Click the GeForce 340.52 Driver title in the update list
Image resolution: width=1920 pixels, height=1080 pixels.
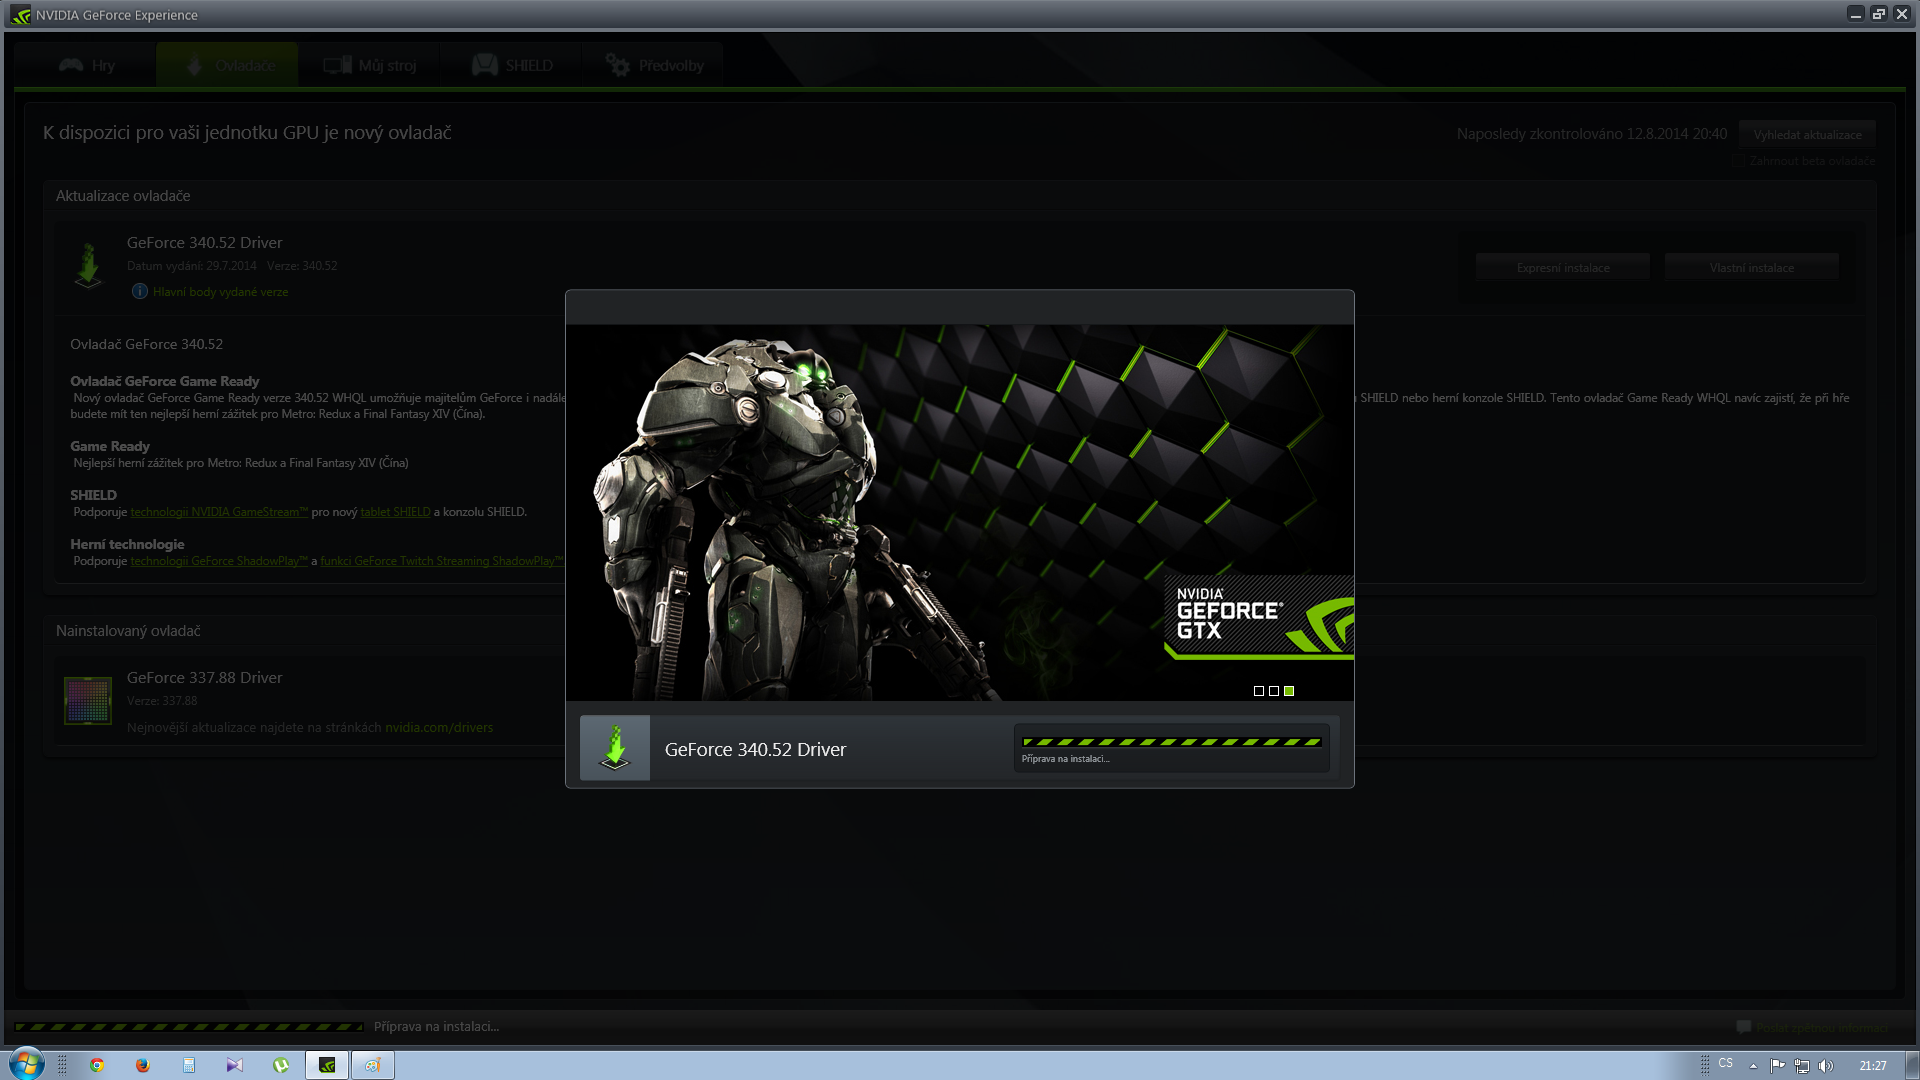coord(205,243)
